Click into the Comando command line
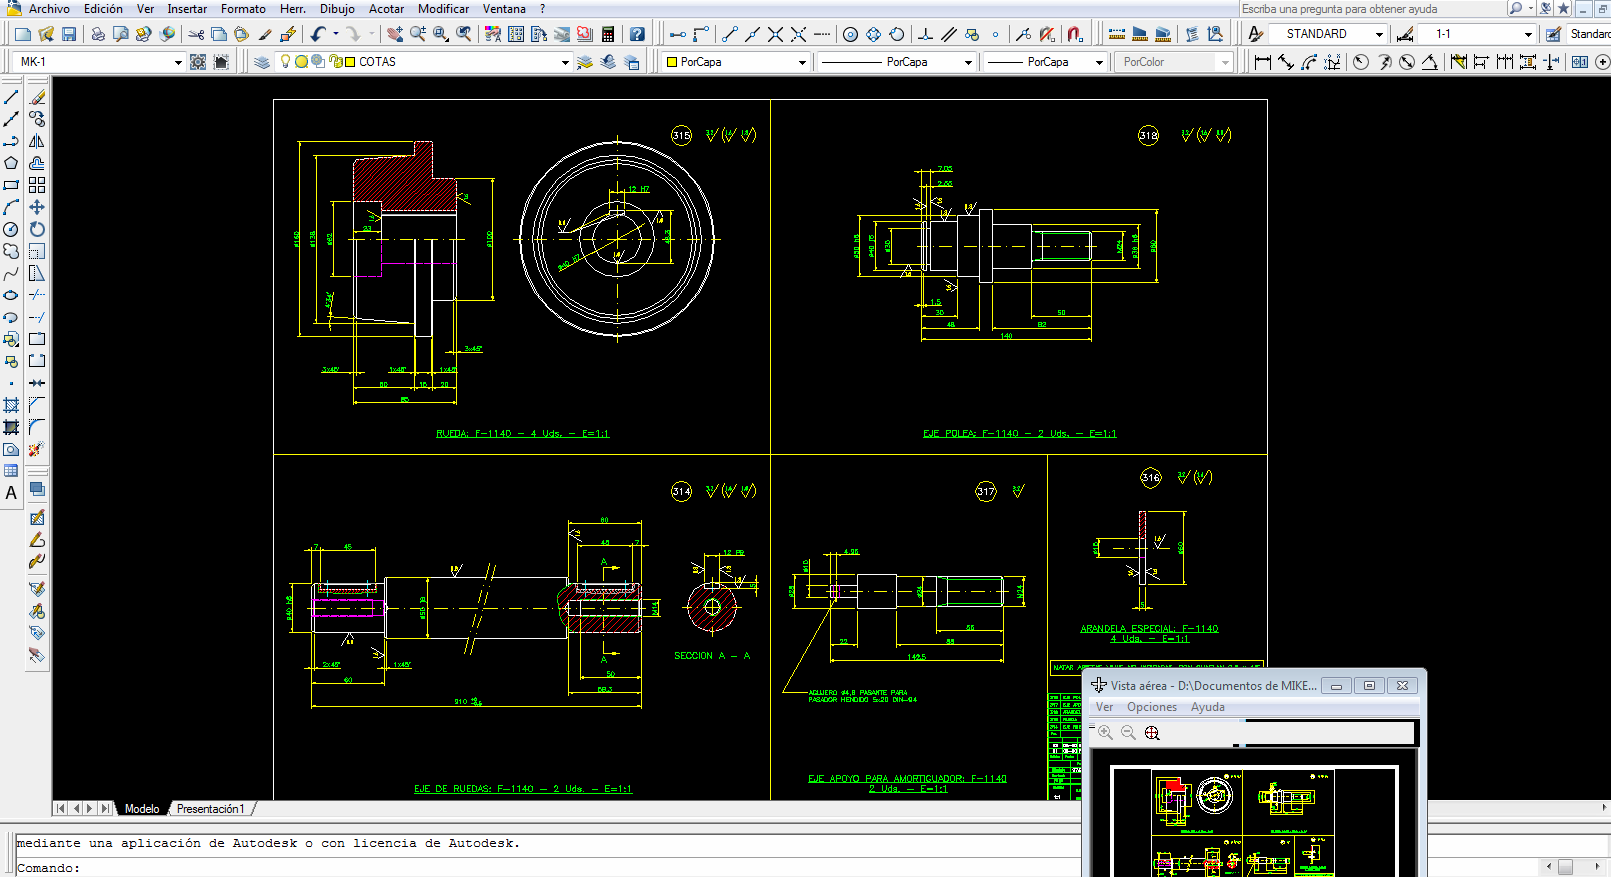 click(x=500, y=867)
